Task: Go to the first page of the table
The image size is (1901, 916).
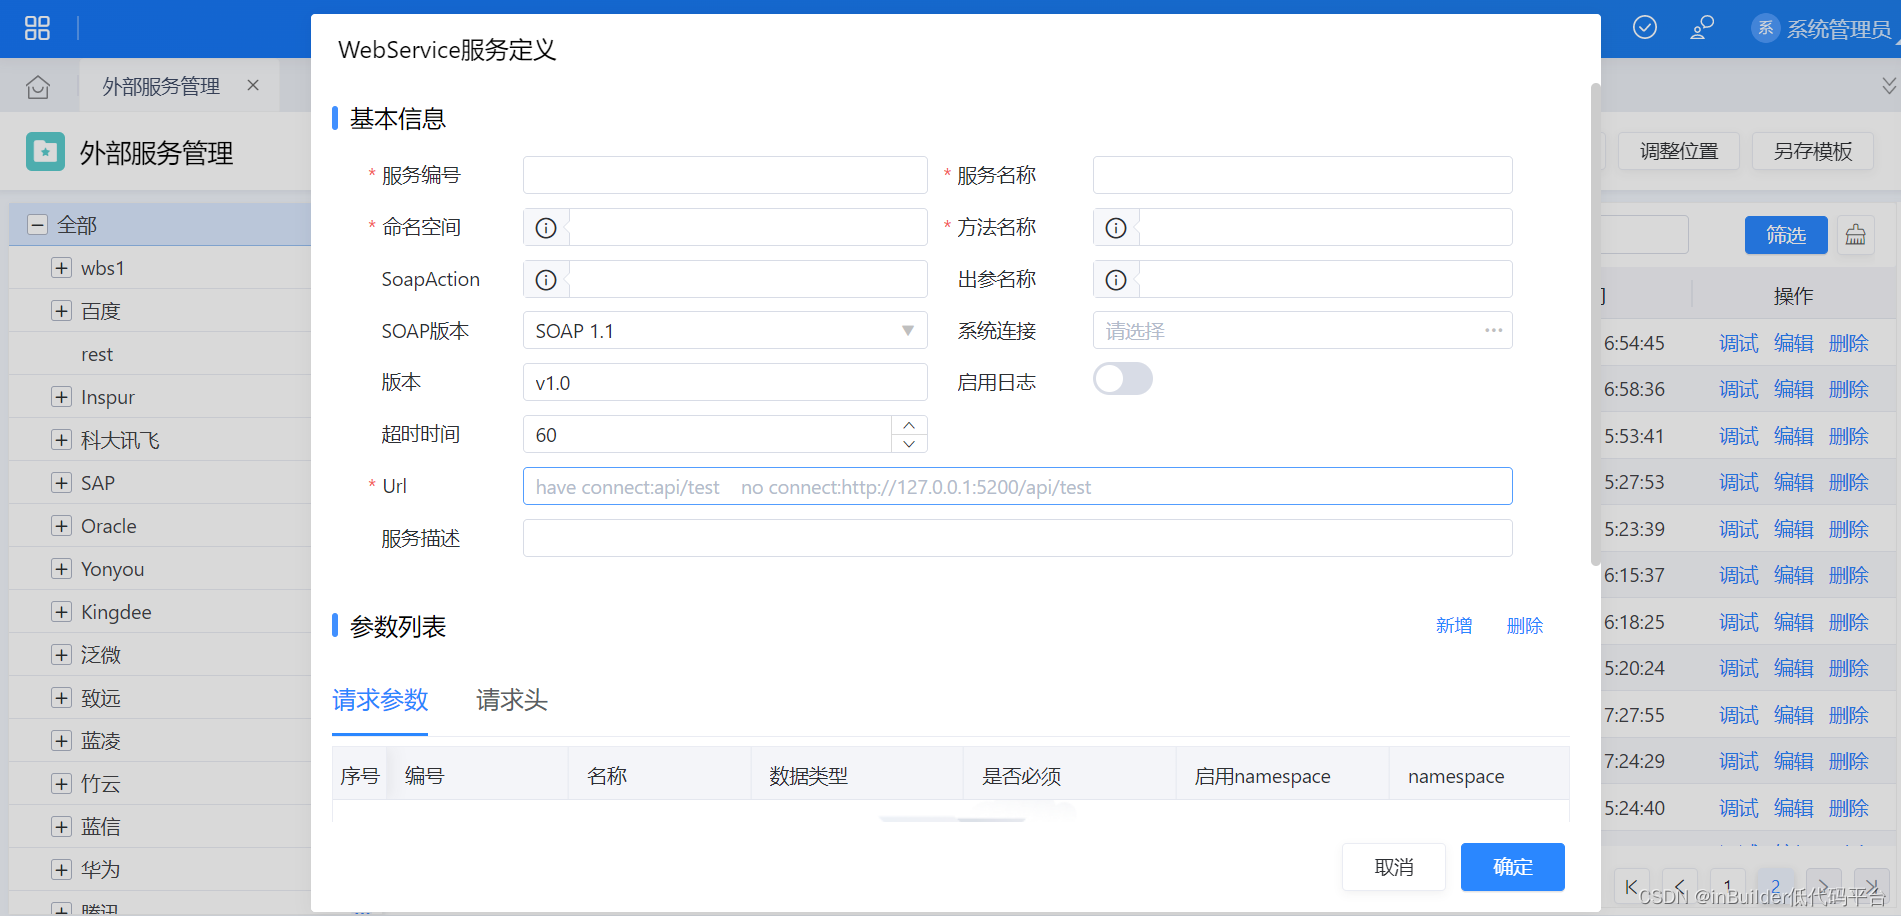Action: [x=1631, y=886]
